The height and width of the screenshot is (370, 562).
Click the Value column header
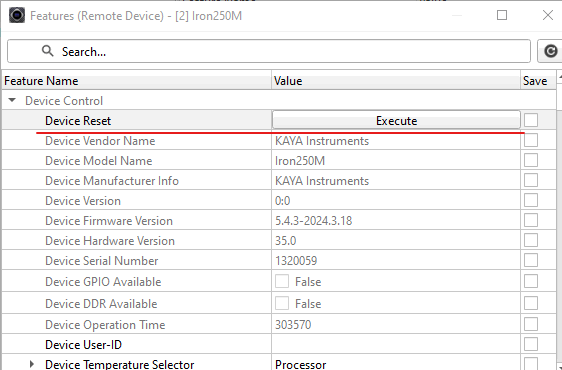[x=396, y=81]
